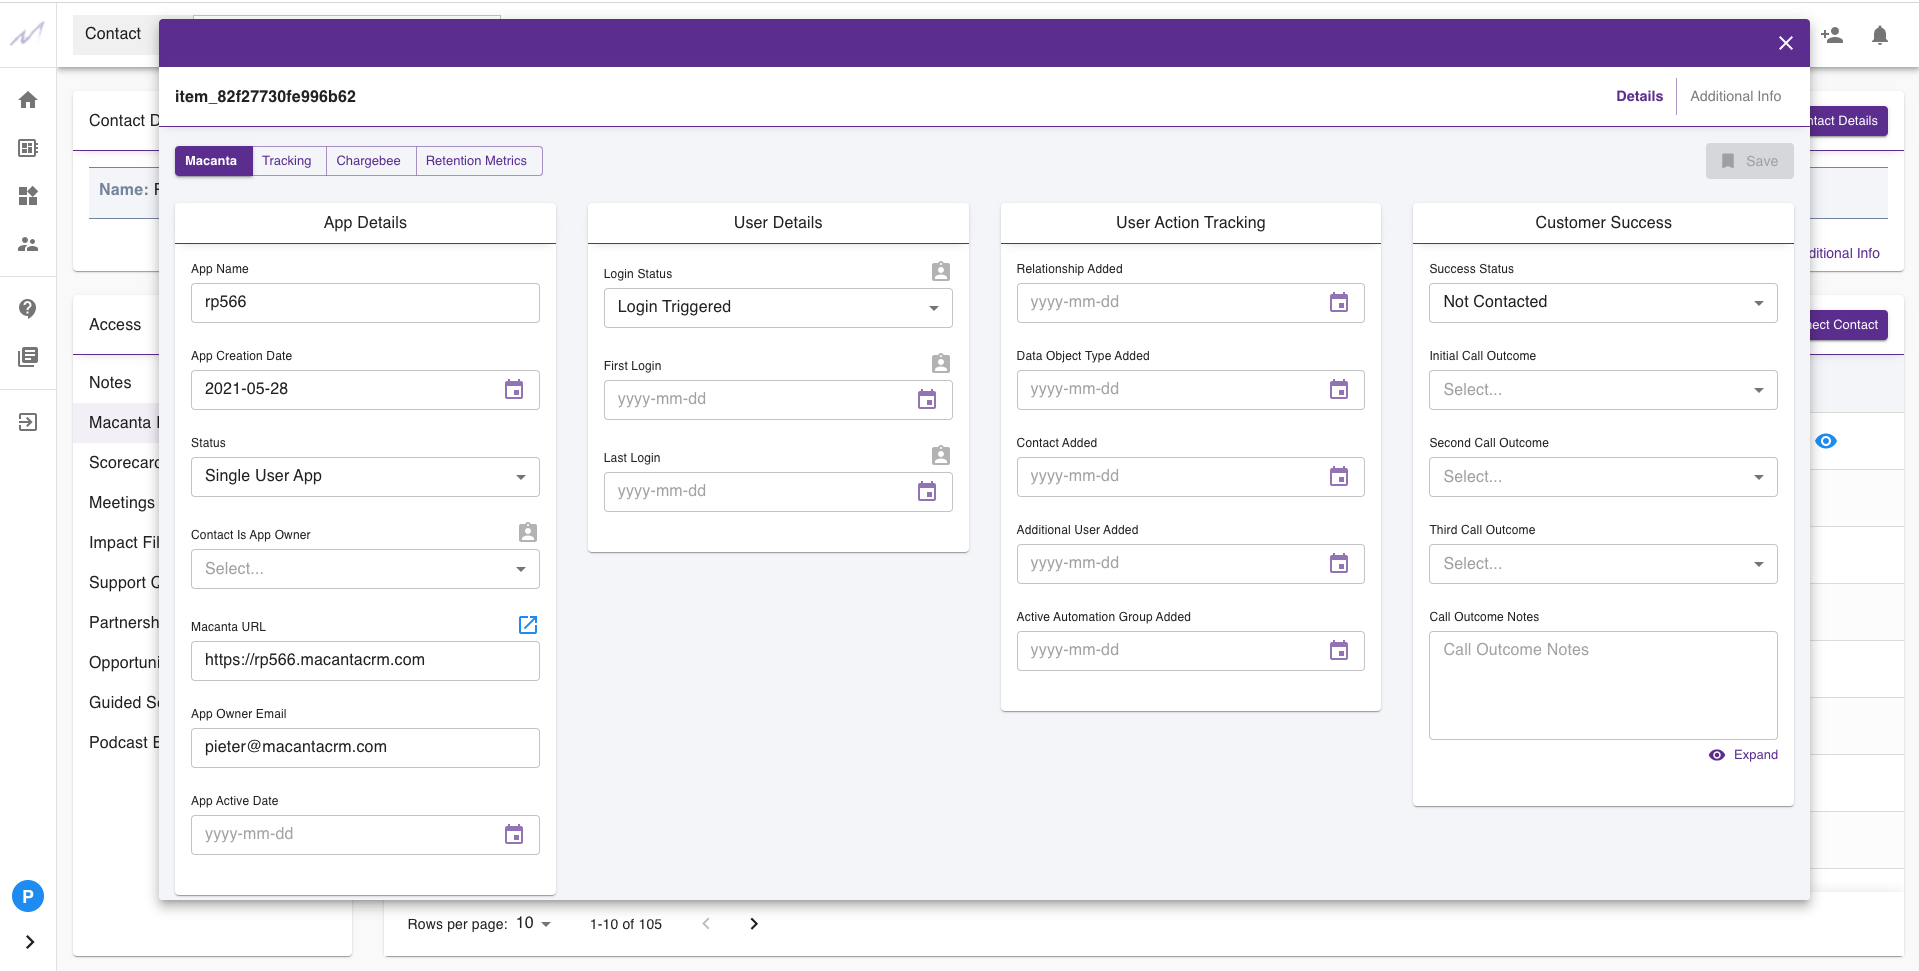This screenshot has height=971, width=1919.
Task: Expand the Login Status dropdown
Action: pyautogui.click(x=777, y=308)
